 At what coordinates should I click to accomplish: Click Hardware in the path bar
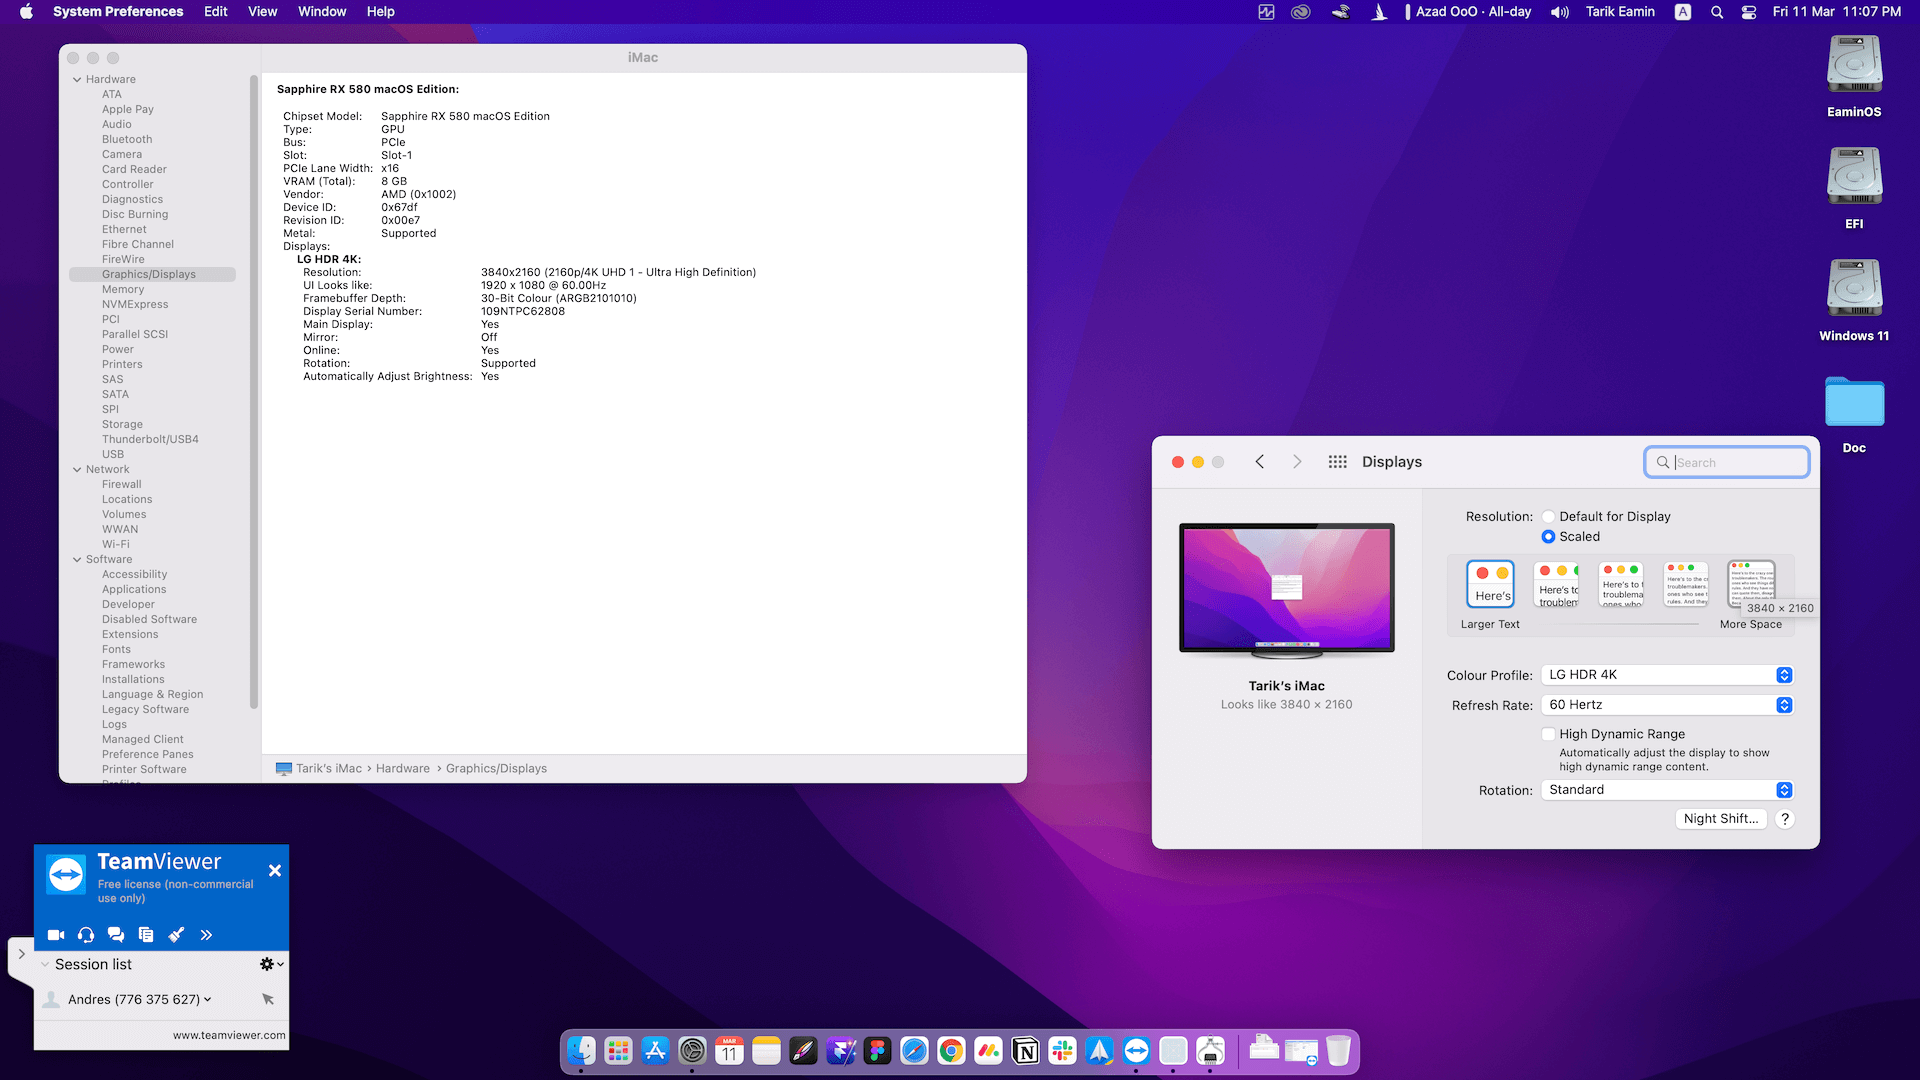click(403, 768)
